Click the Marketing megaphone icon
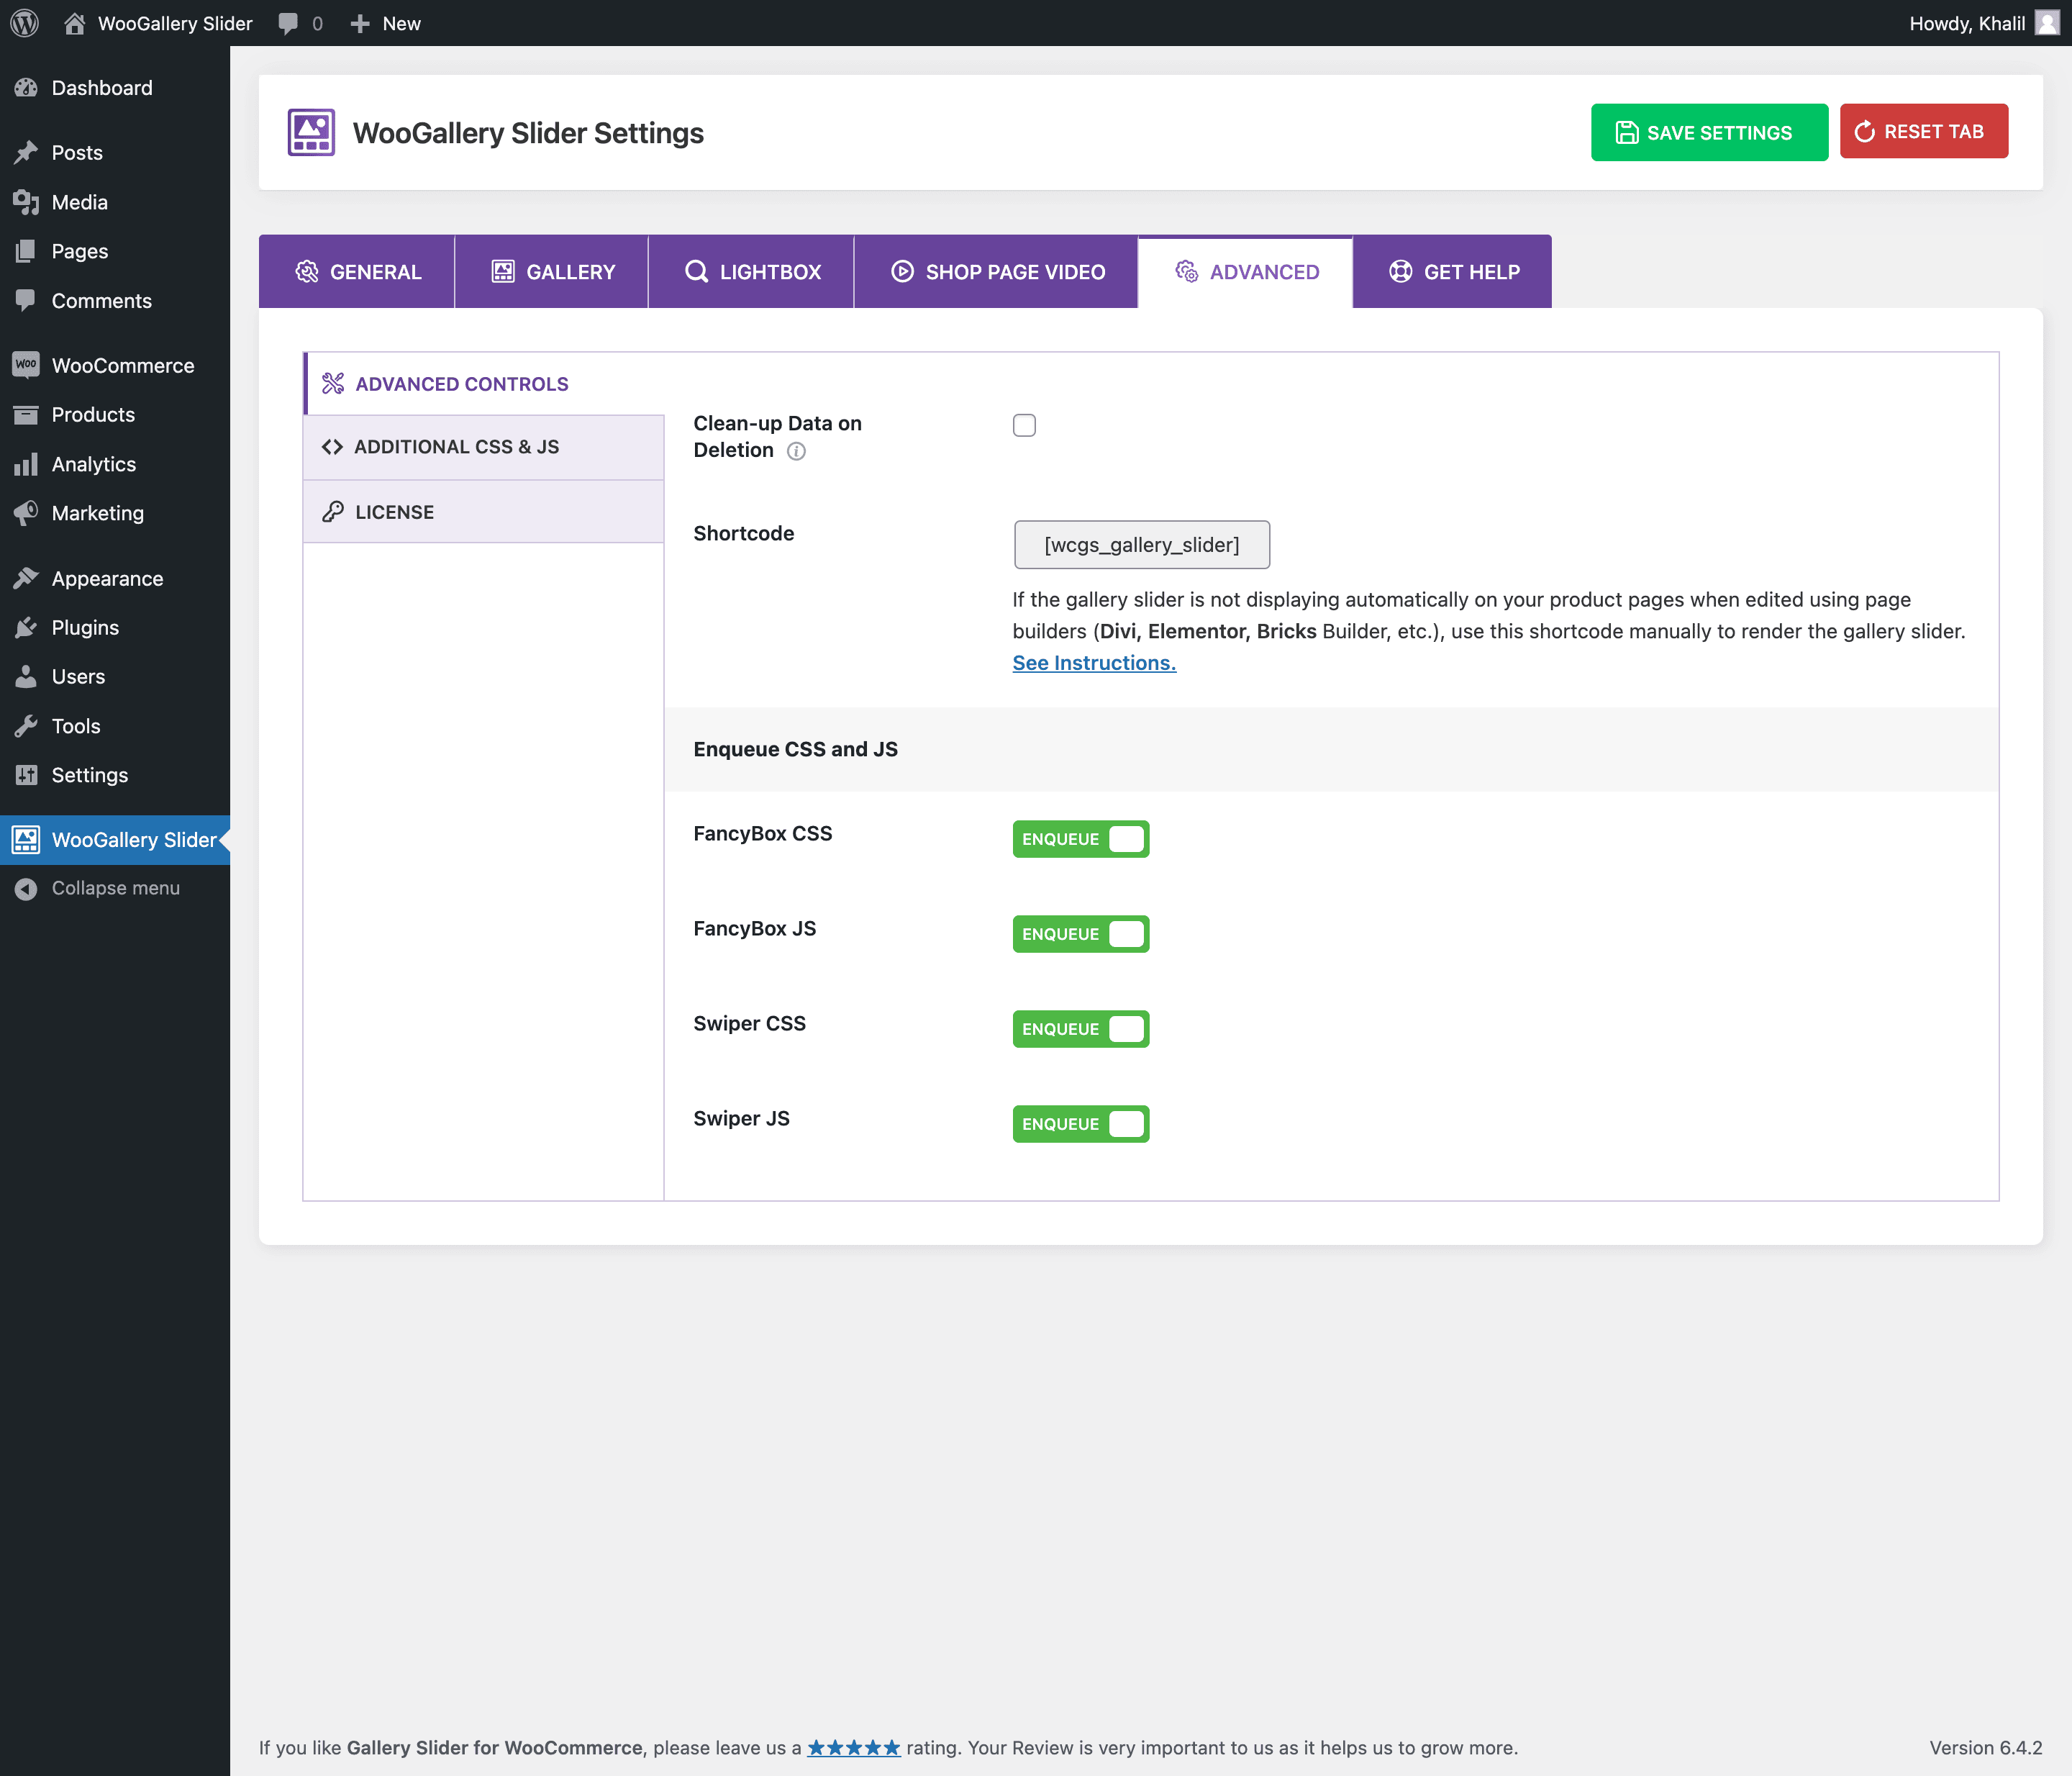Screen dimensions: 2072x1776 pos(26,513)
